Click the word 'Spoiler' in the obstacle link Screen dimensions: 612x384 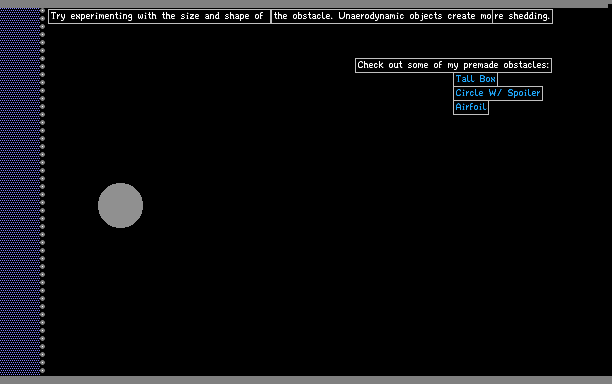pyautogui.click(x=524, y=93)
